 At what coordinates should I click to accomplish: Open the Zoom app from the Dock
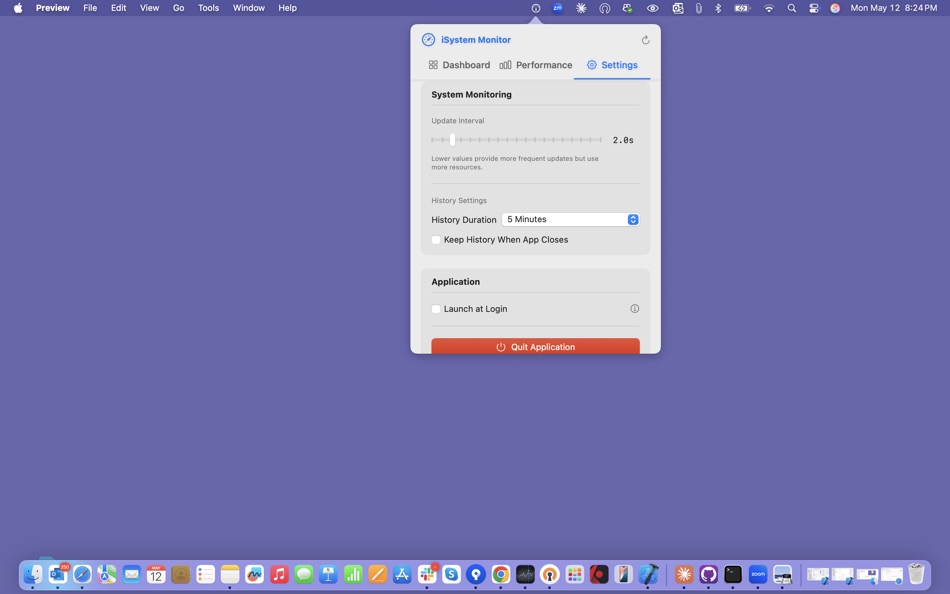tap(757, 574)
